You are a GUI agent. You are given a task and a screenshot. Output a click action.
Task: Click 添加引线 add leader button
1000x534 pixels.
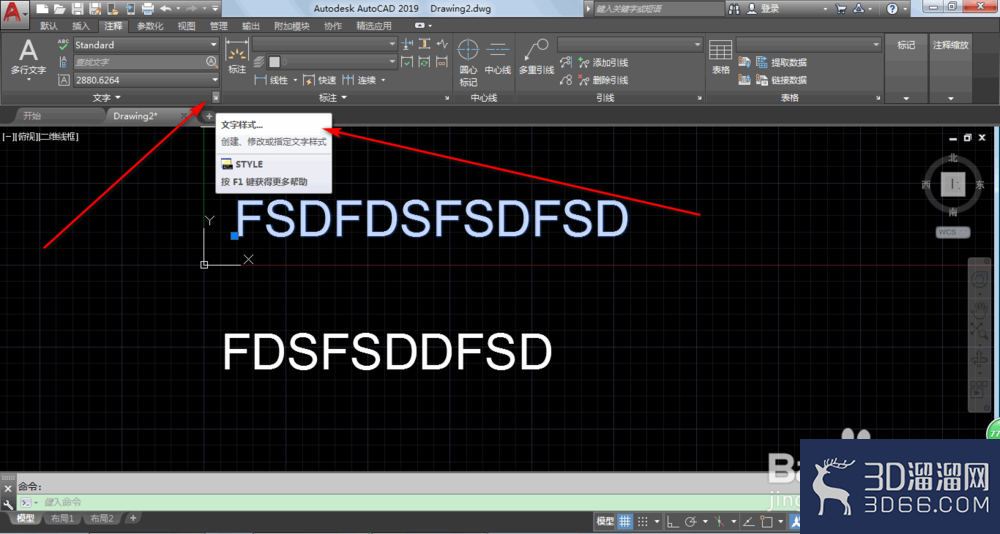pos(603,63)
